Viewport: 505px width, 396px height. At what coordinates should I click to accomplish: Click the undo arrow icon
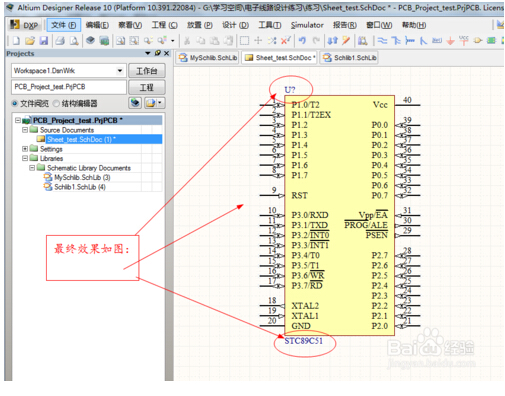coord(302,41)
